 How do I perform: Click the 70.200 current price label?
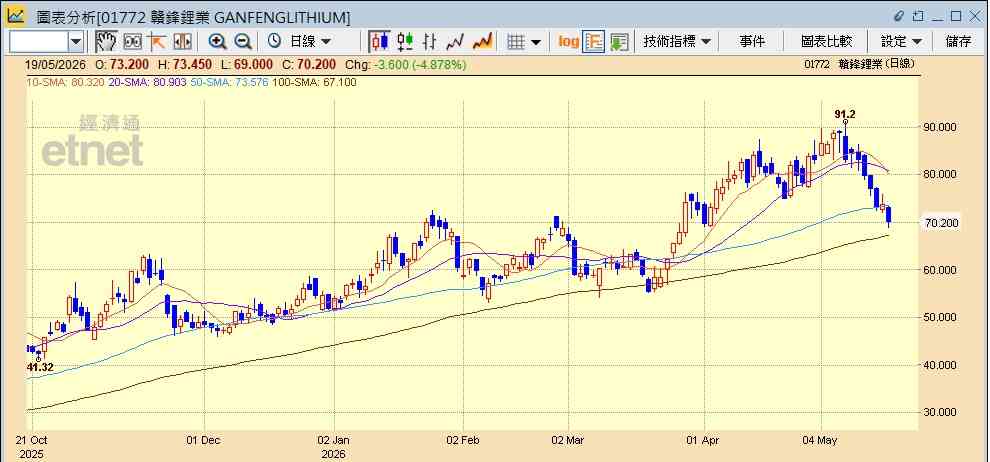pos(941,223)
